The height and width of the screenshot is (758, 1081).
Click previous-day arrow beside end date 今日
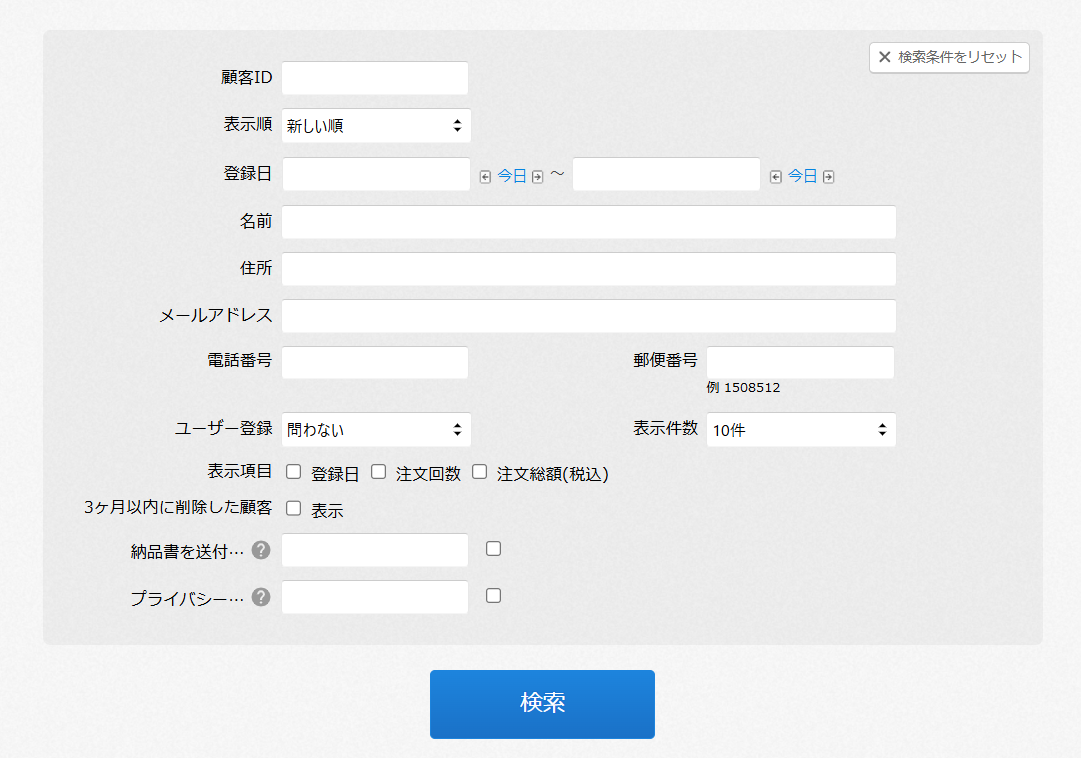point(775,177)
